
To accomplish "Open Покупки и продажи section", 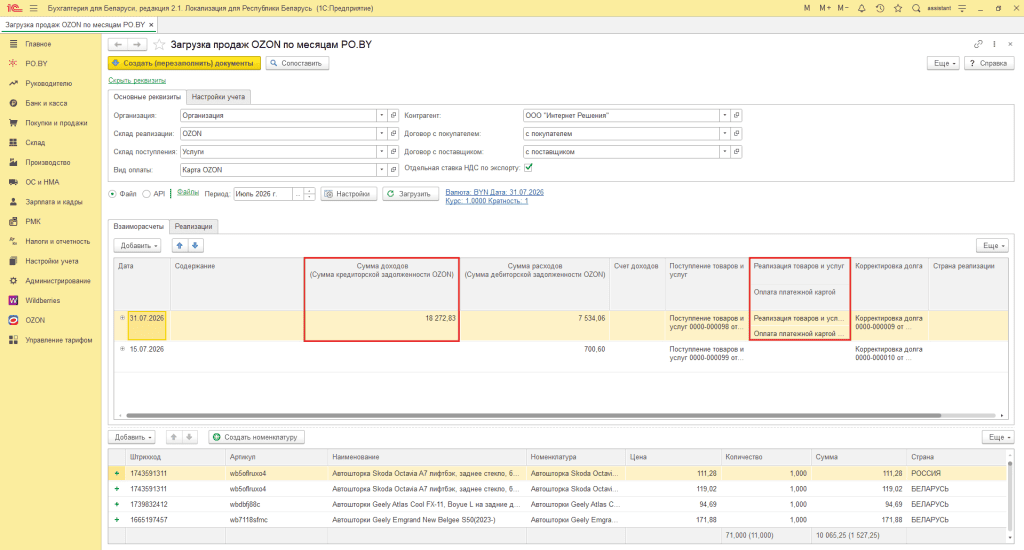I will click(56, 123).
